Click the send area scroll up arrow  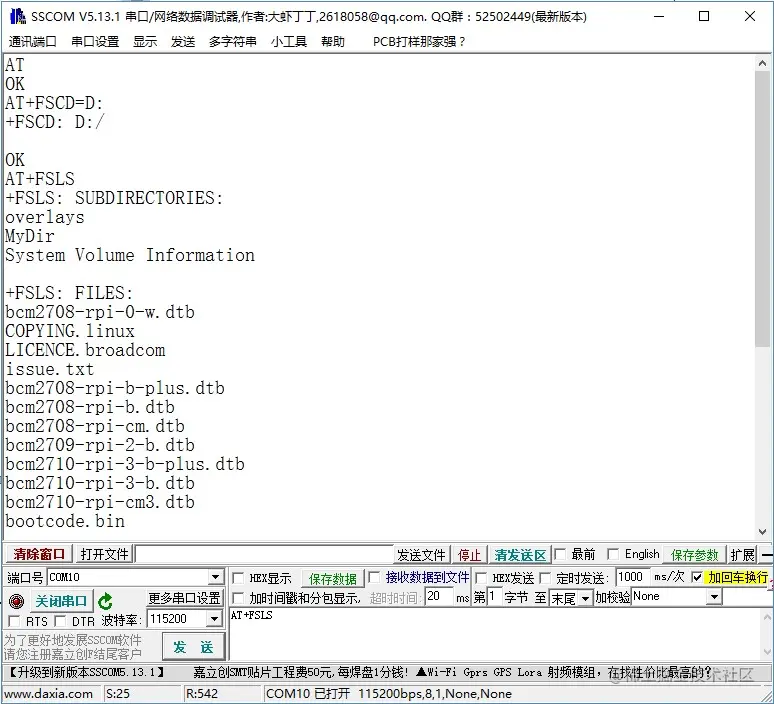(767, 617)
